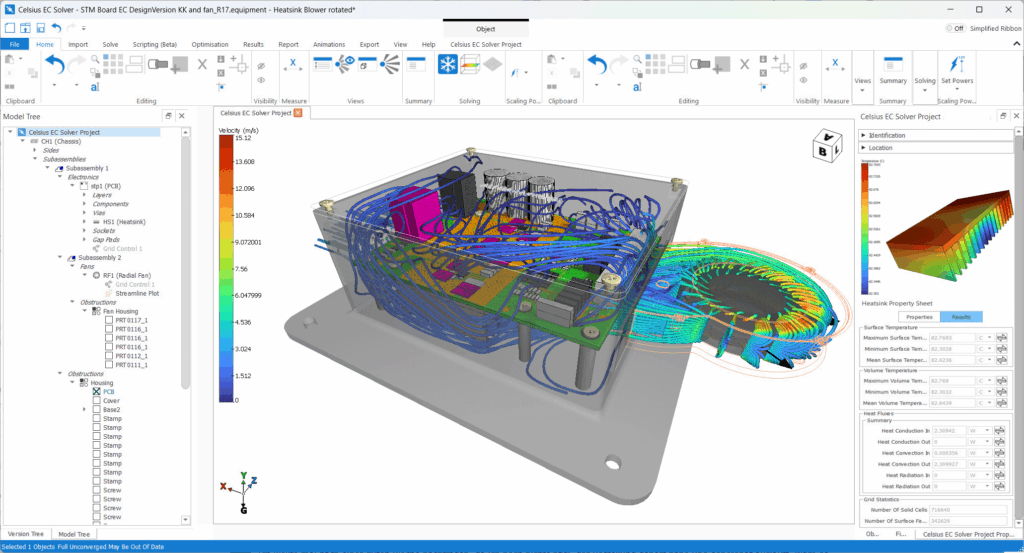Select the Streamline Plot tree item

pos(136,293)
